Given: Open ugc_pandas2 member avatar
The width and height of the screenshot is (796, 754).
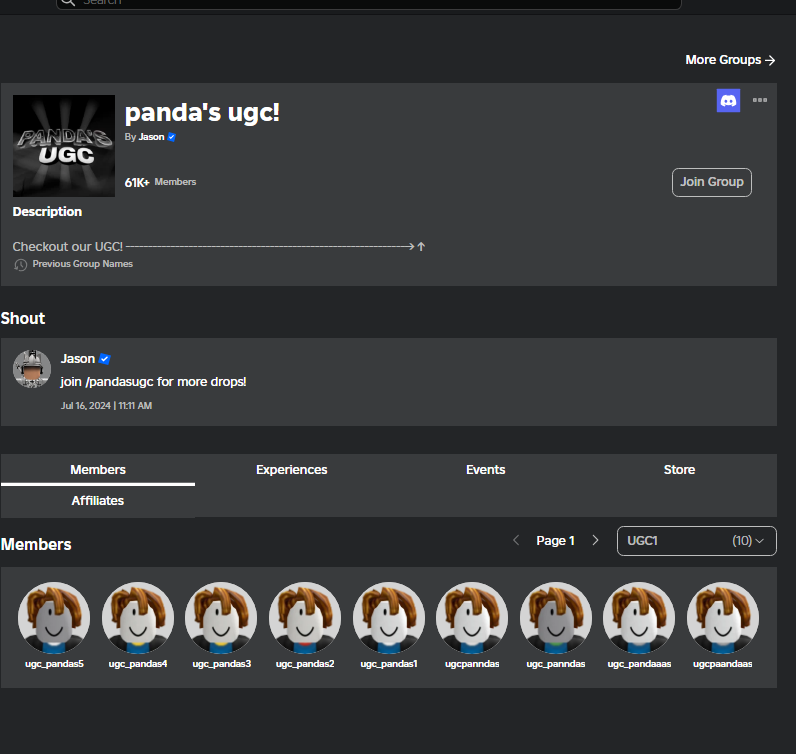Looking at the screenshot, I should point(305,618).
